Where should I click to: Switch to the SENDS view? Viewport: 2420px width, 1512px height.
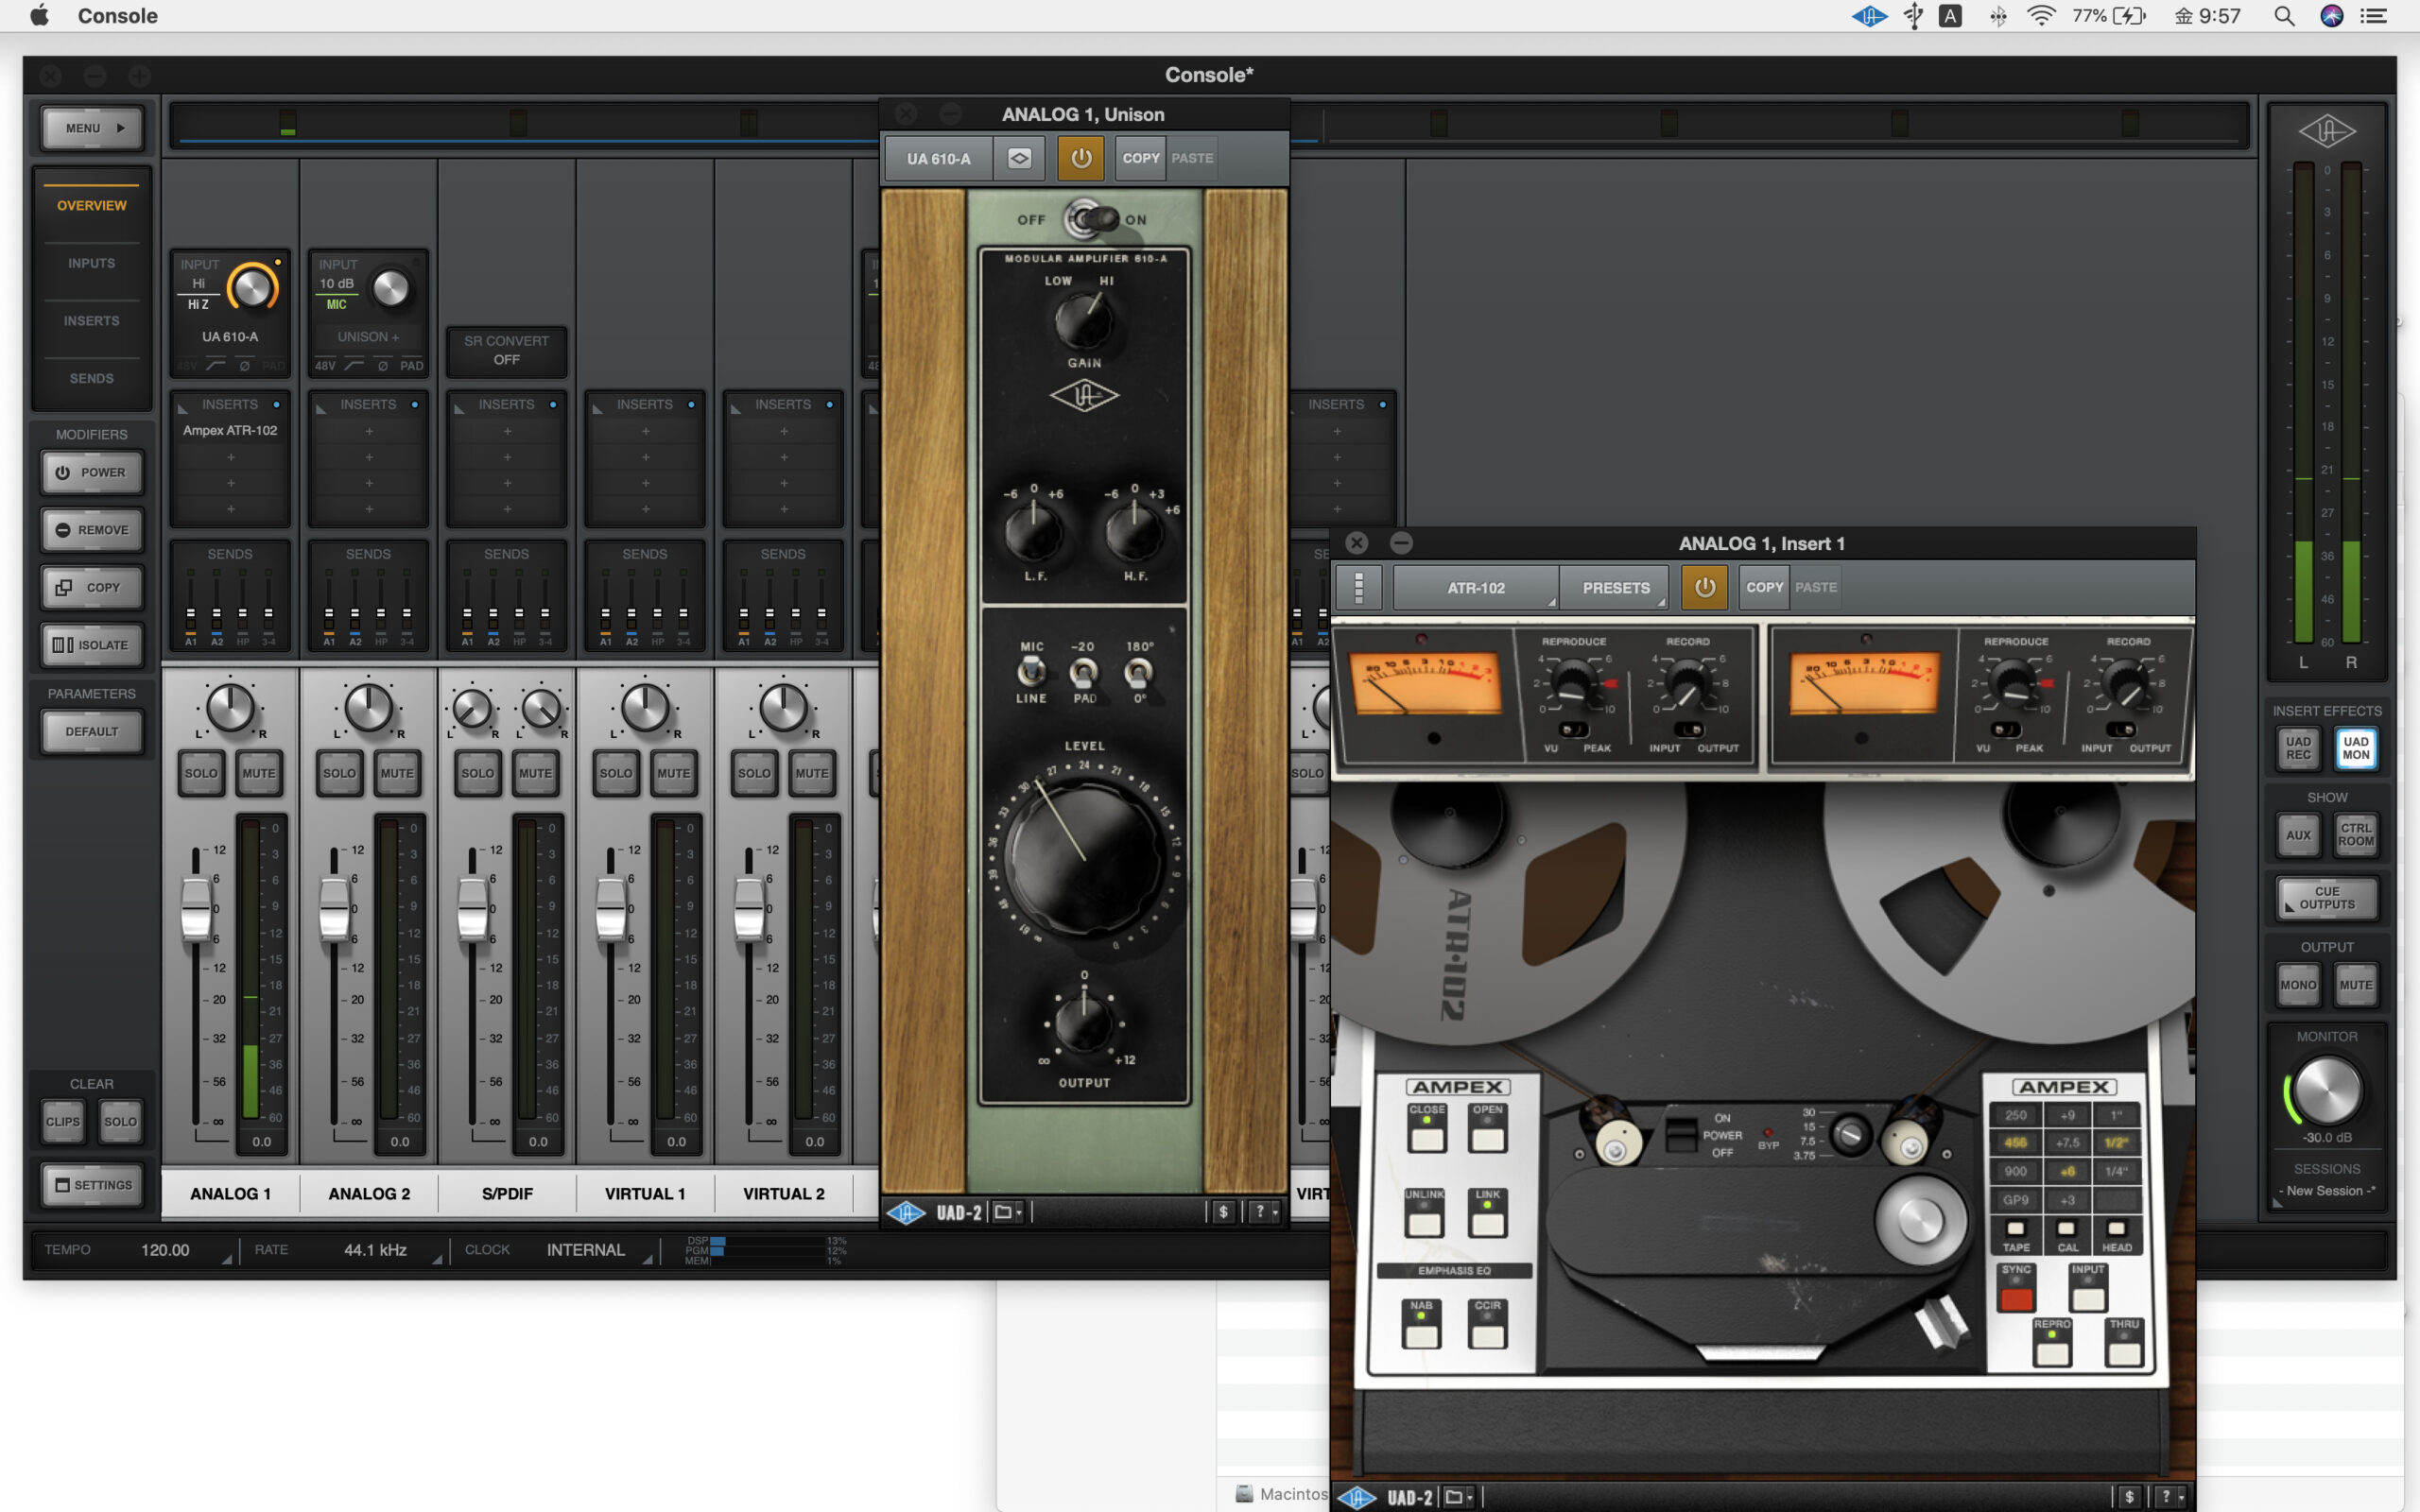(92, 378)
